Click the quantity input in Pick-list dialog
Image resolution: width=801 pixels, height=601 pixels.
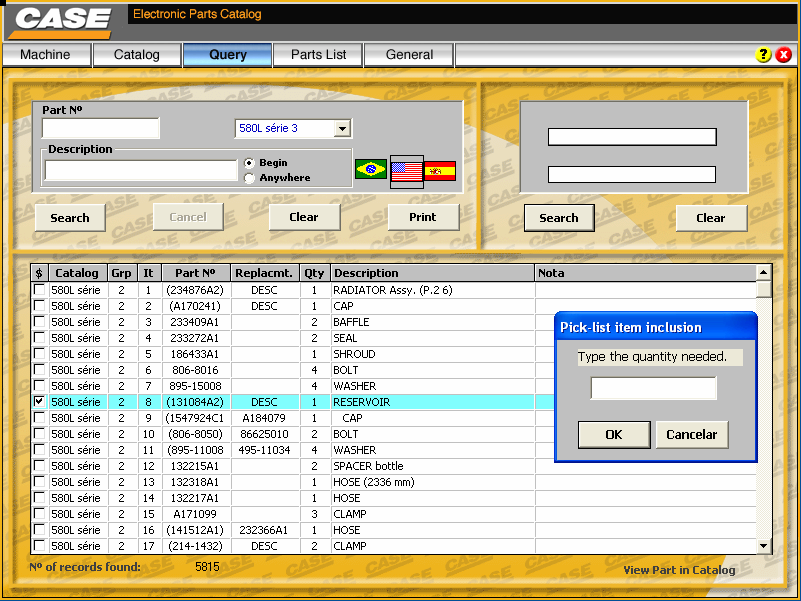click(653, 388)
